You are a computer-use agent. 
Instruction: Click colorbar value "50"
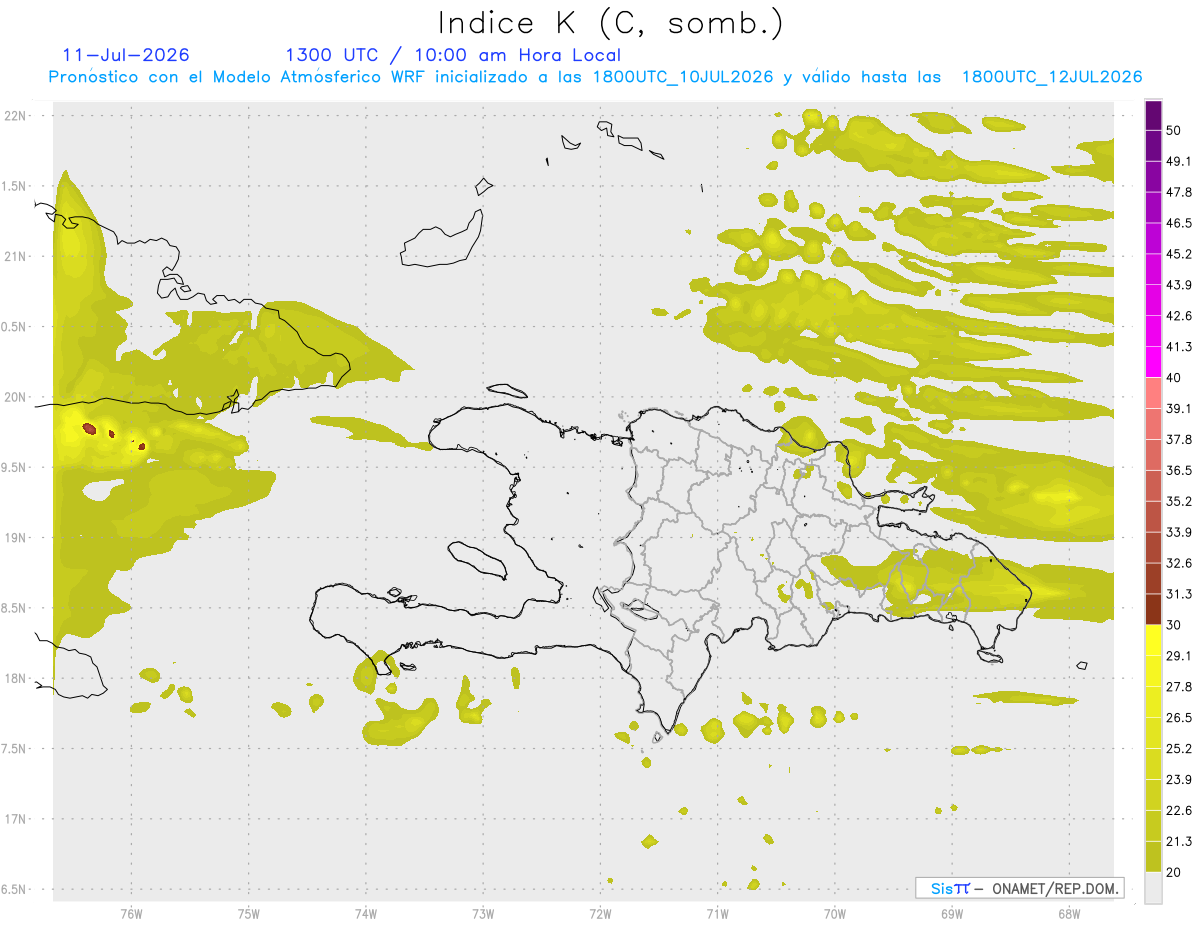pyautogui.click(x=1174, y=130)
